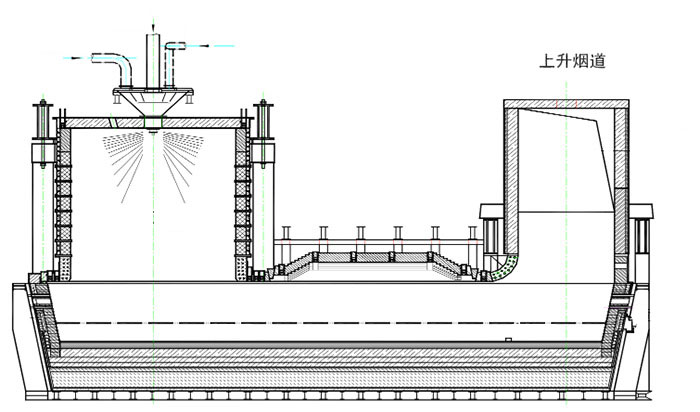Select the stepped suspended roof section

coord(378,259)
